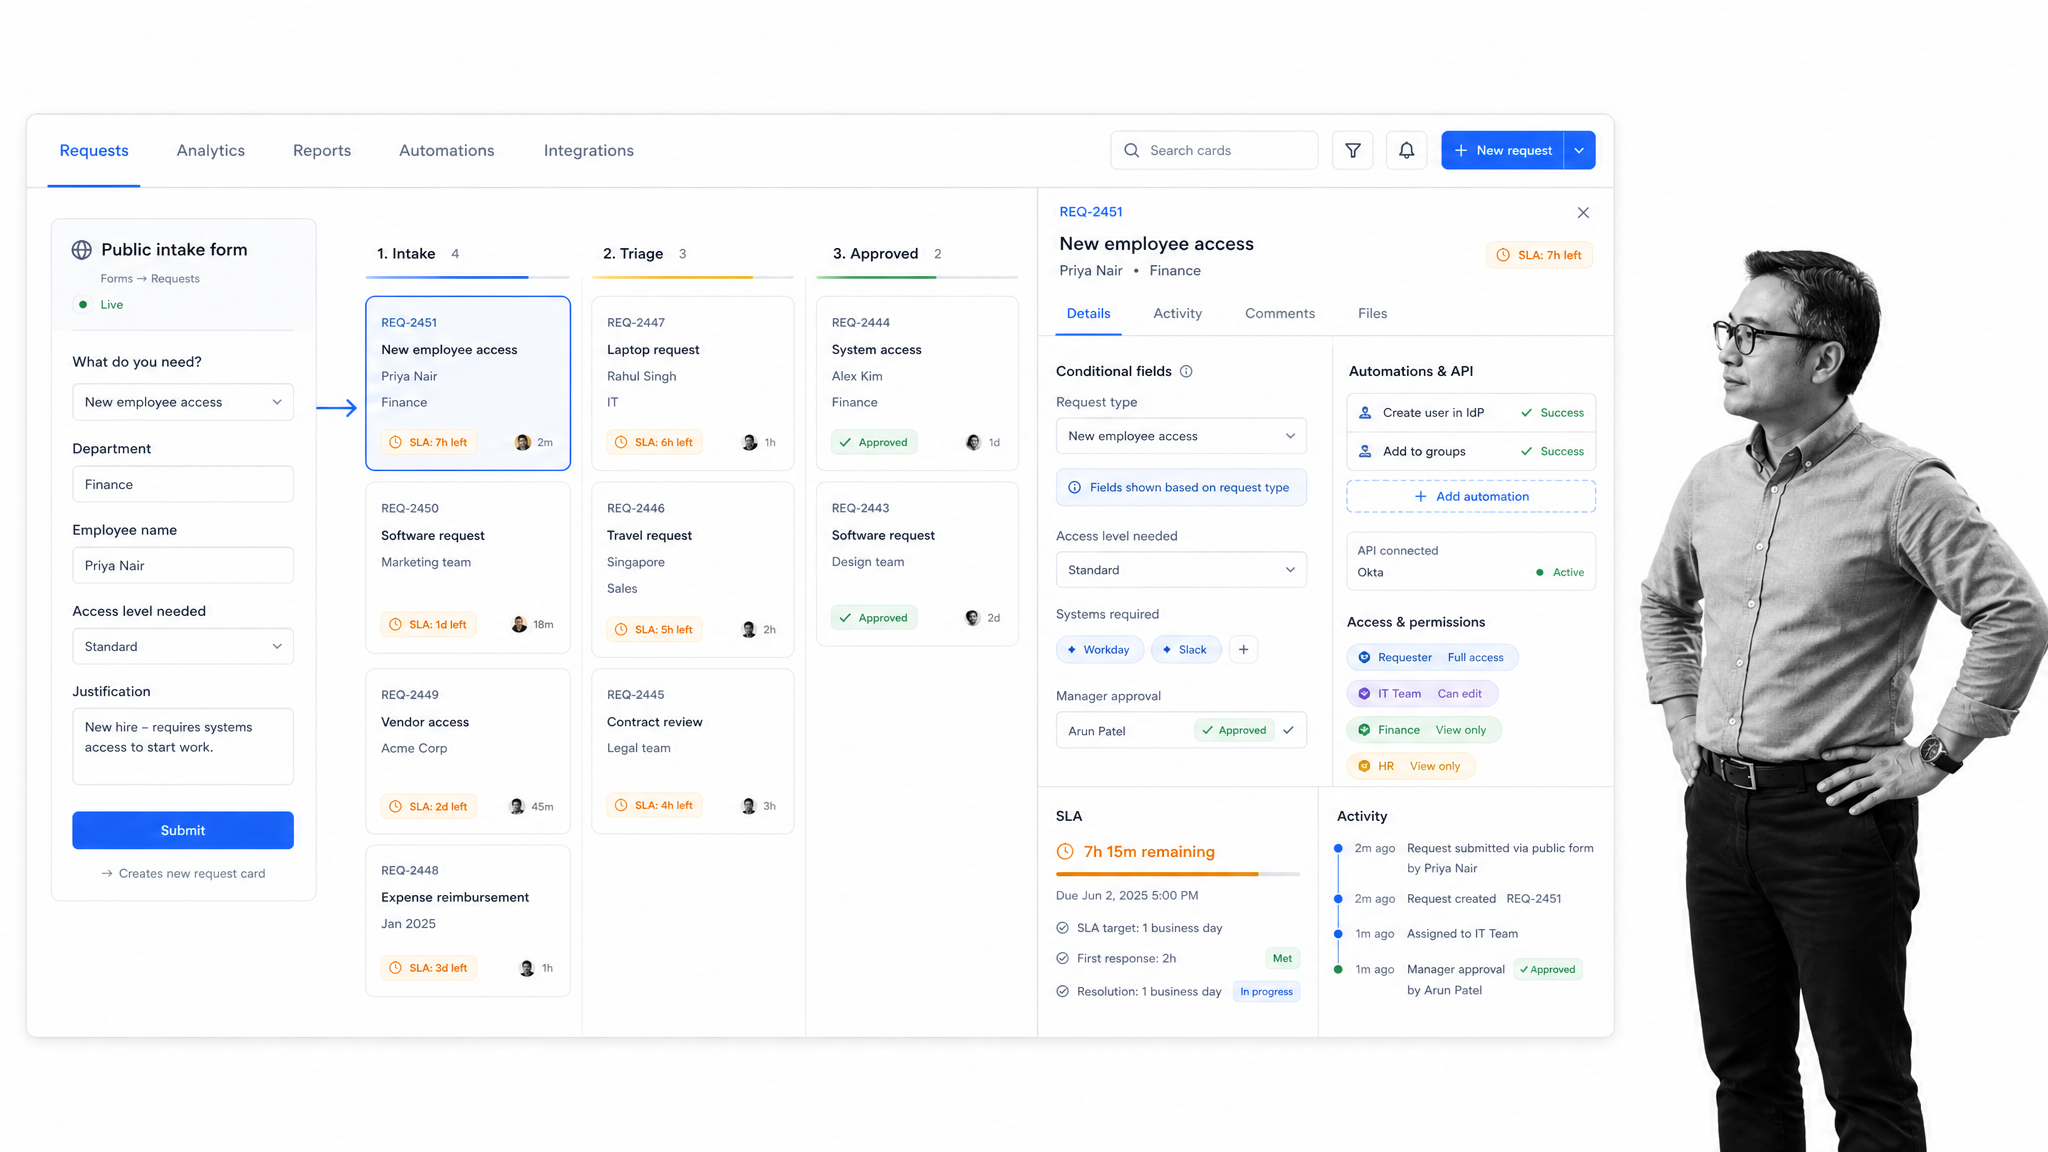2048x1152 pixels.
Task: Expand the What do you need dropdown
Action: tap(183, 402)
